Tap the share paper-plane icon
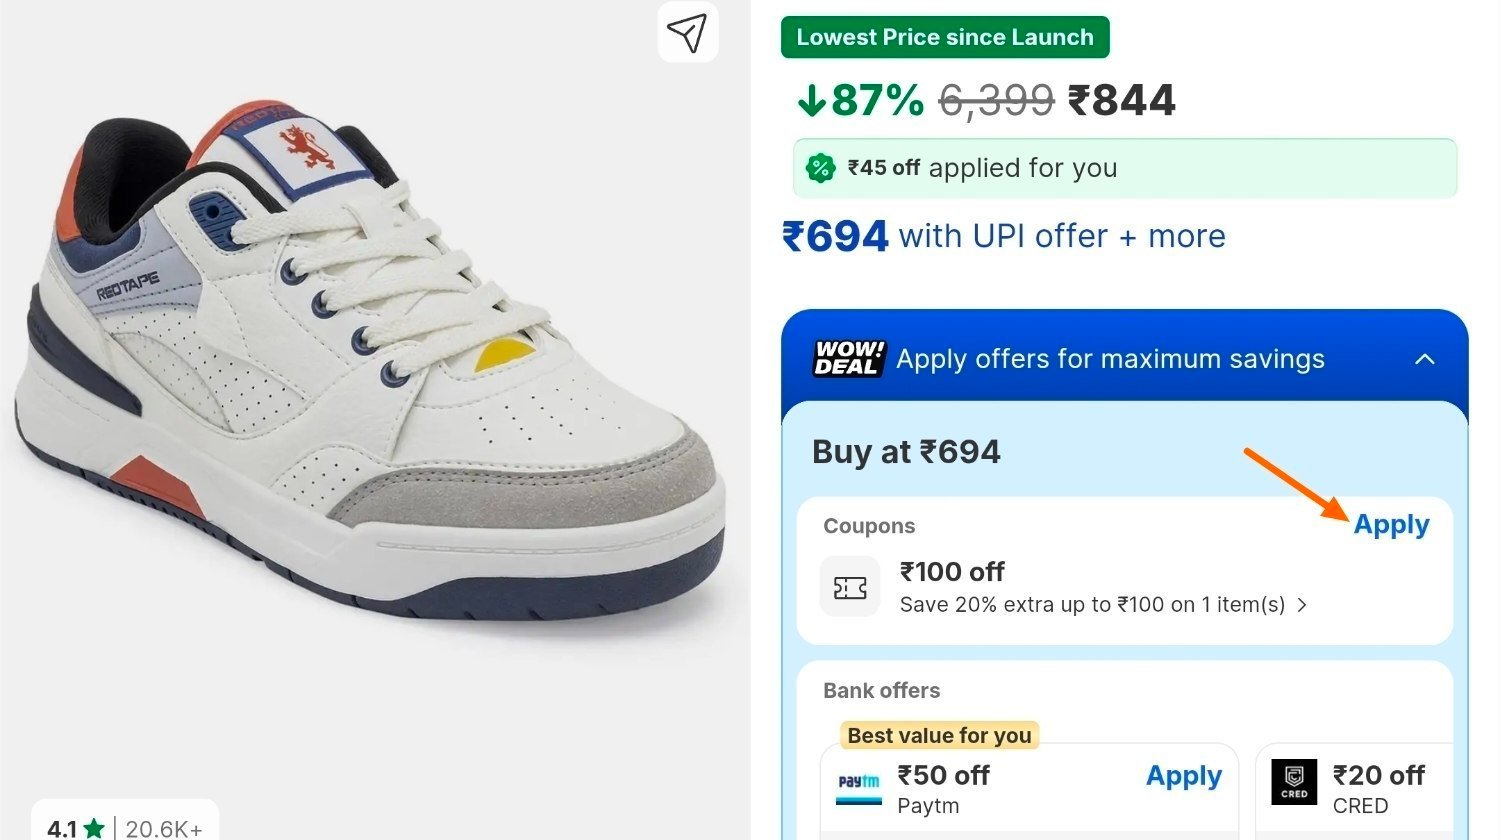The image size is (1500, 840). click(x=688, y=33)
